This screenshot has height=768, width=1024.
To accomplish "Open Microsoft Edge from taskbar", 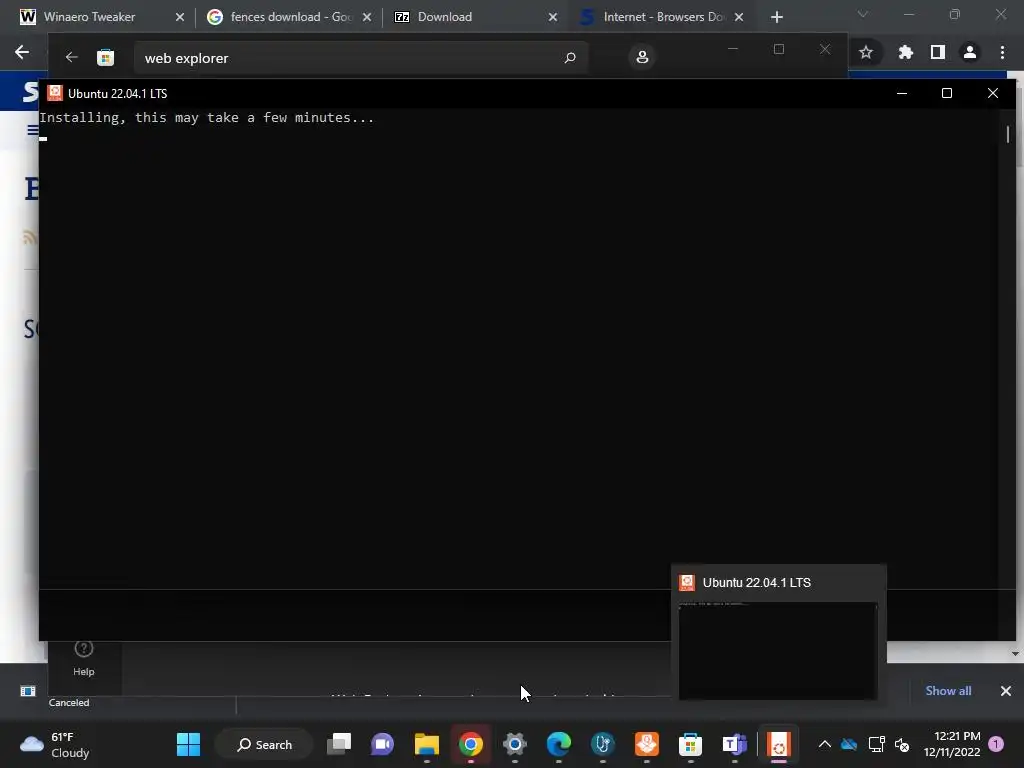I will [558, 744].
